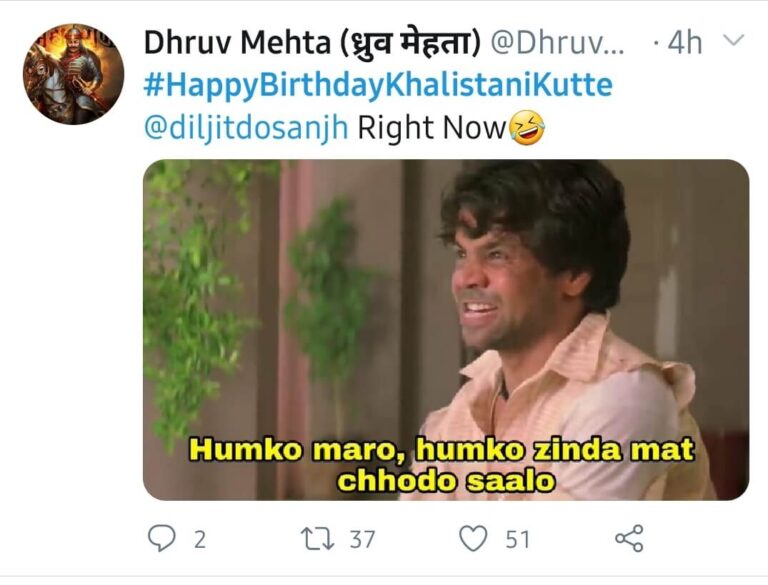
Task: Click the retweet count 37
Action: (362, 539)
